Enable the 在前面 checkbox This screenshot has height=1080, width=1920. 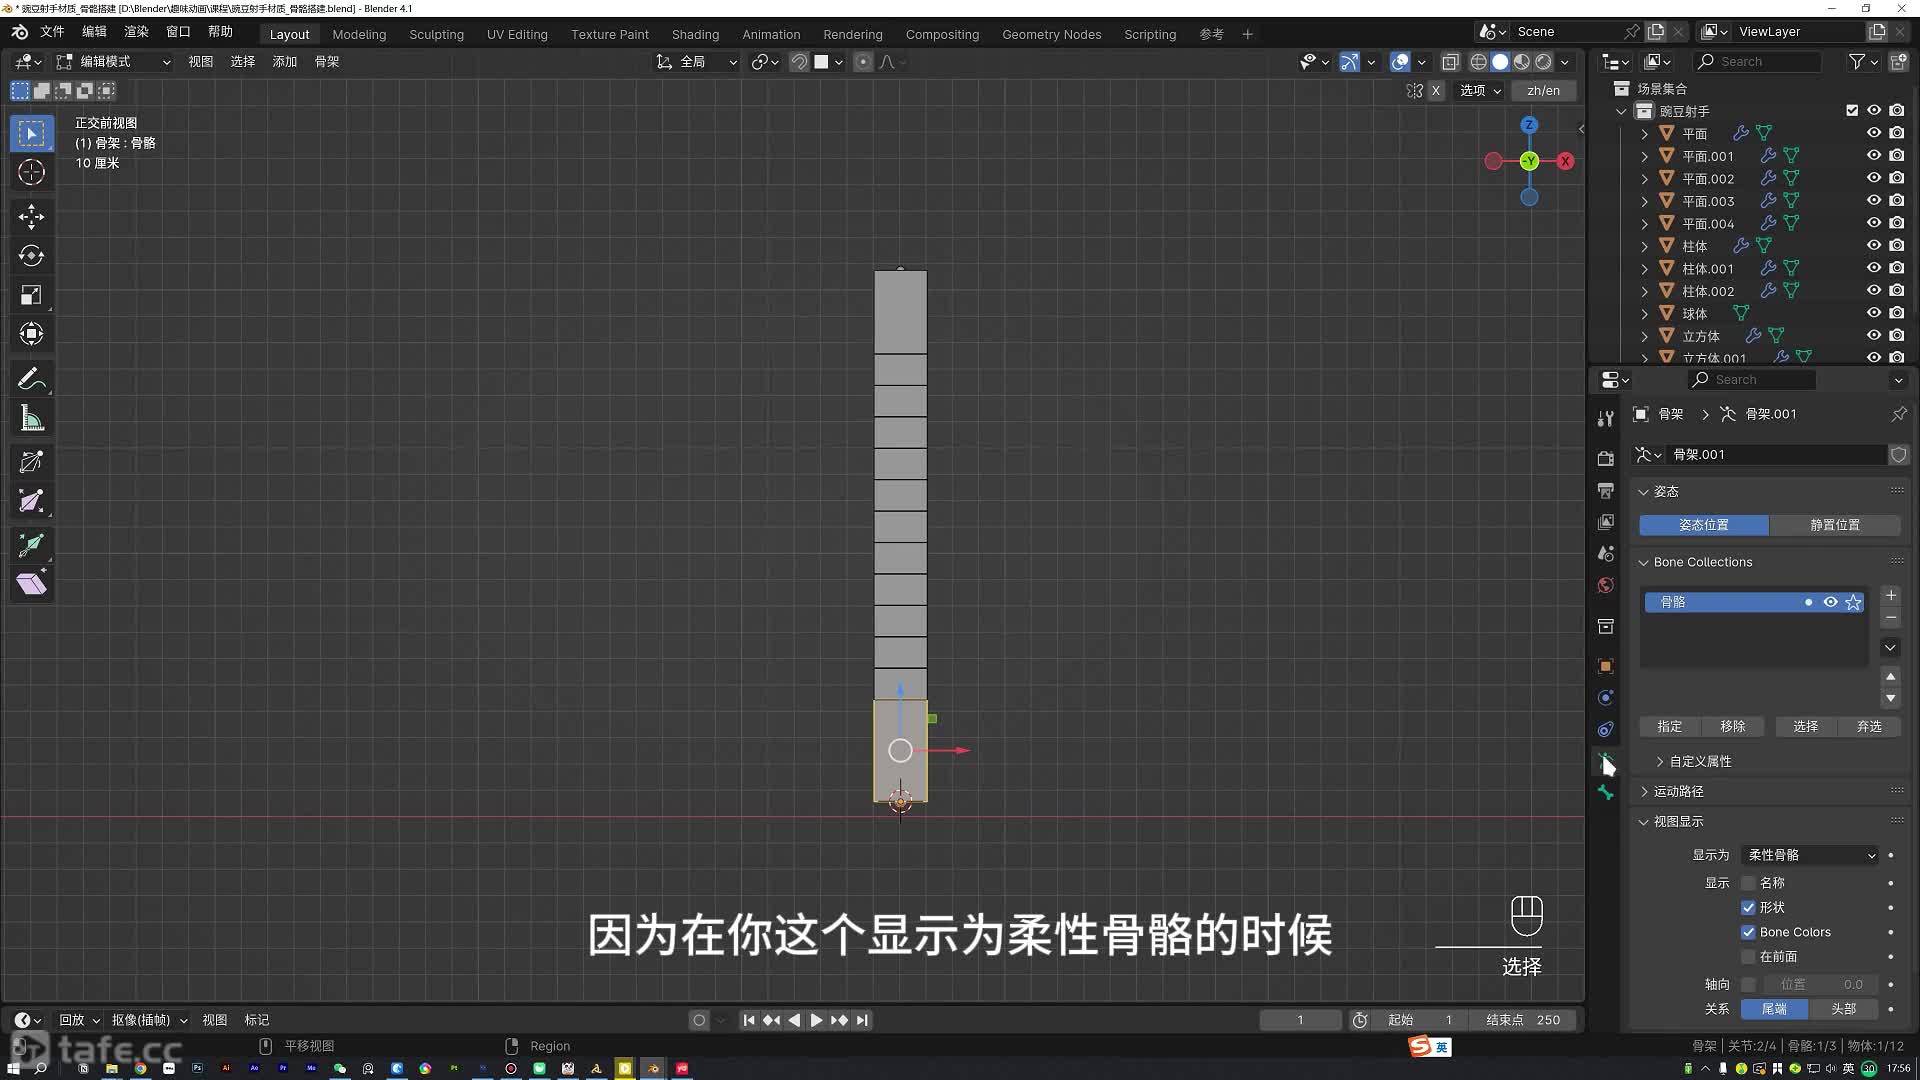coord(1748,957)
